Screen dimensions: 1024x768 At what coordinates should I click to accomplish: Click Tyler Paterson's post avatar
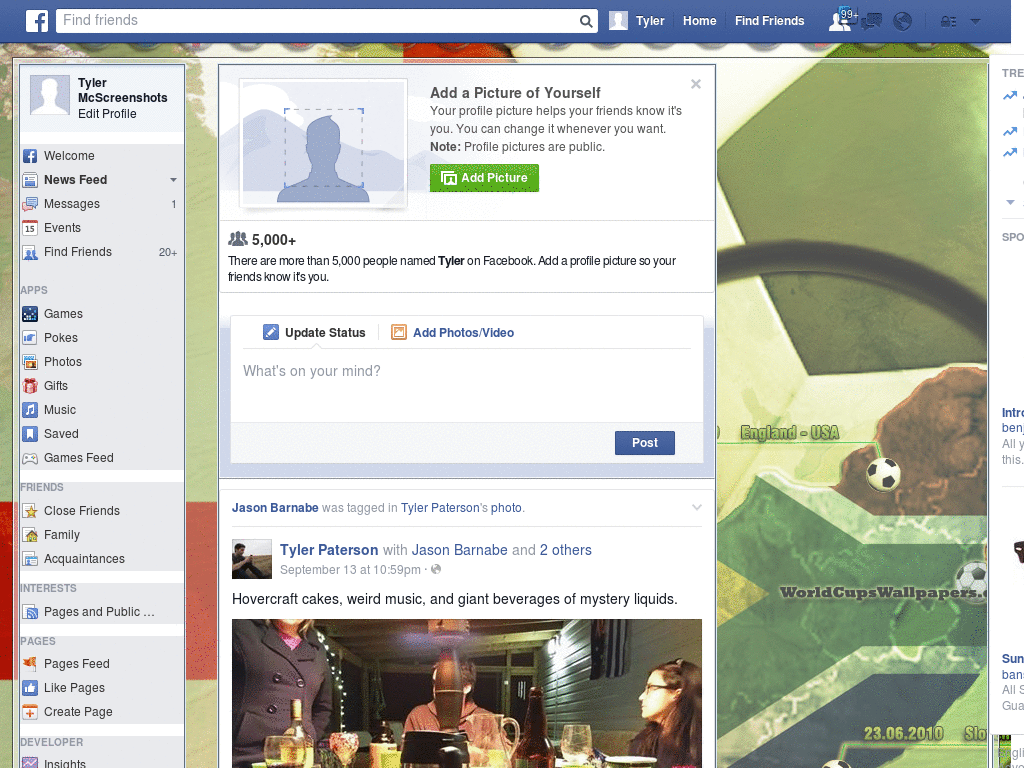(x=251, y=559)
